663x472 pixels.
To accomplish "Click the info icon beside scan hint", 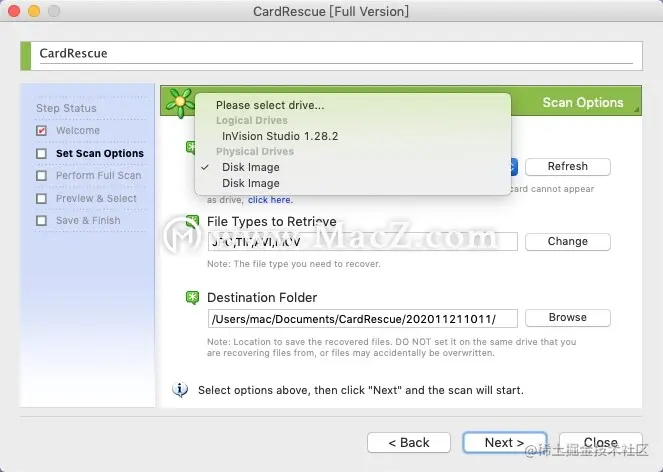I will click(180, 389).
